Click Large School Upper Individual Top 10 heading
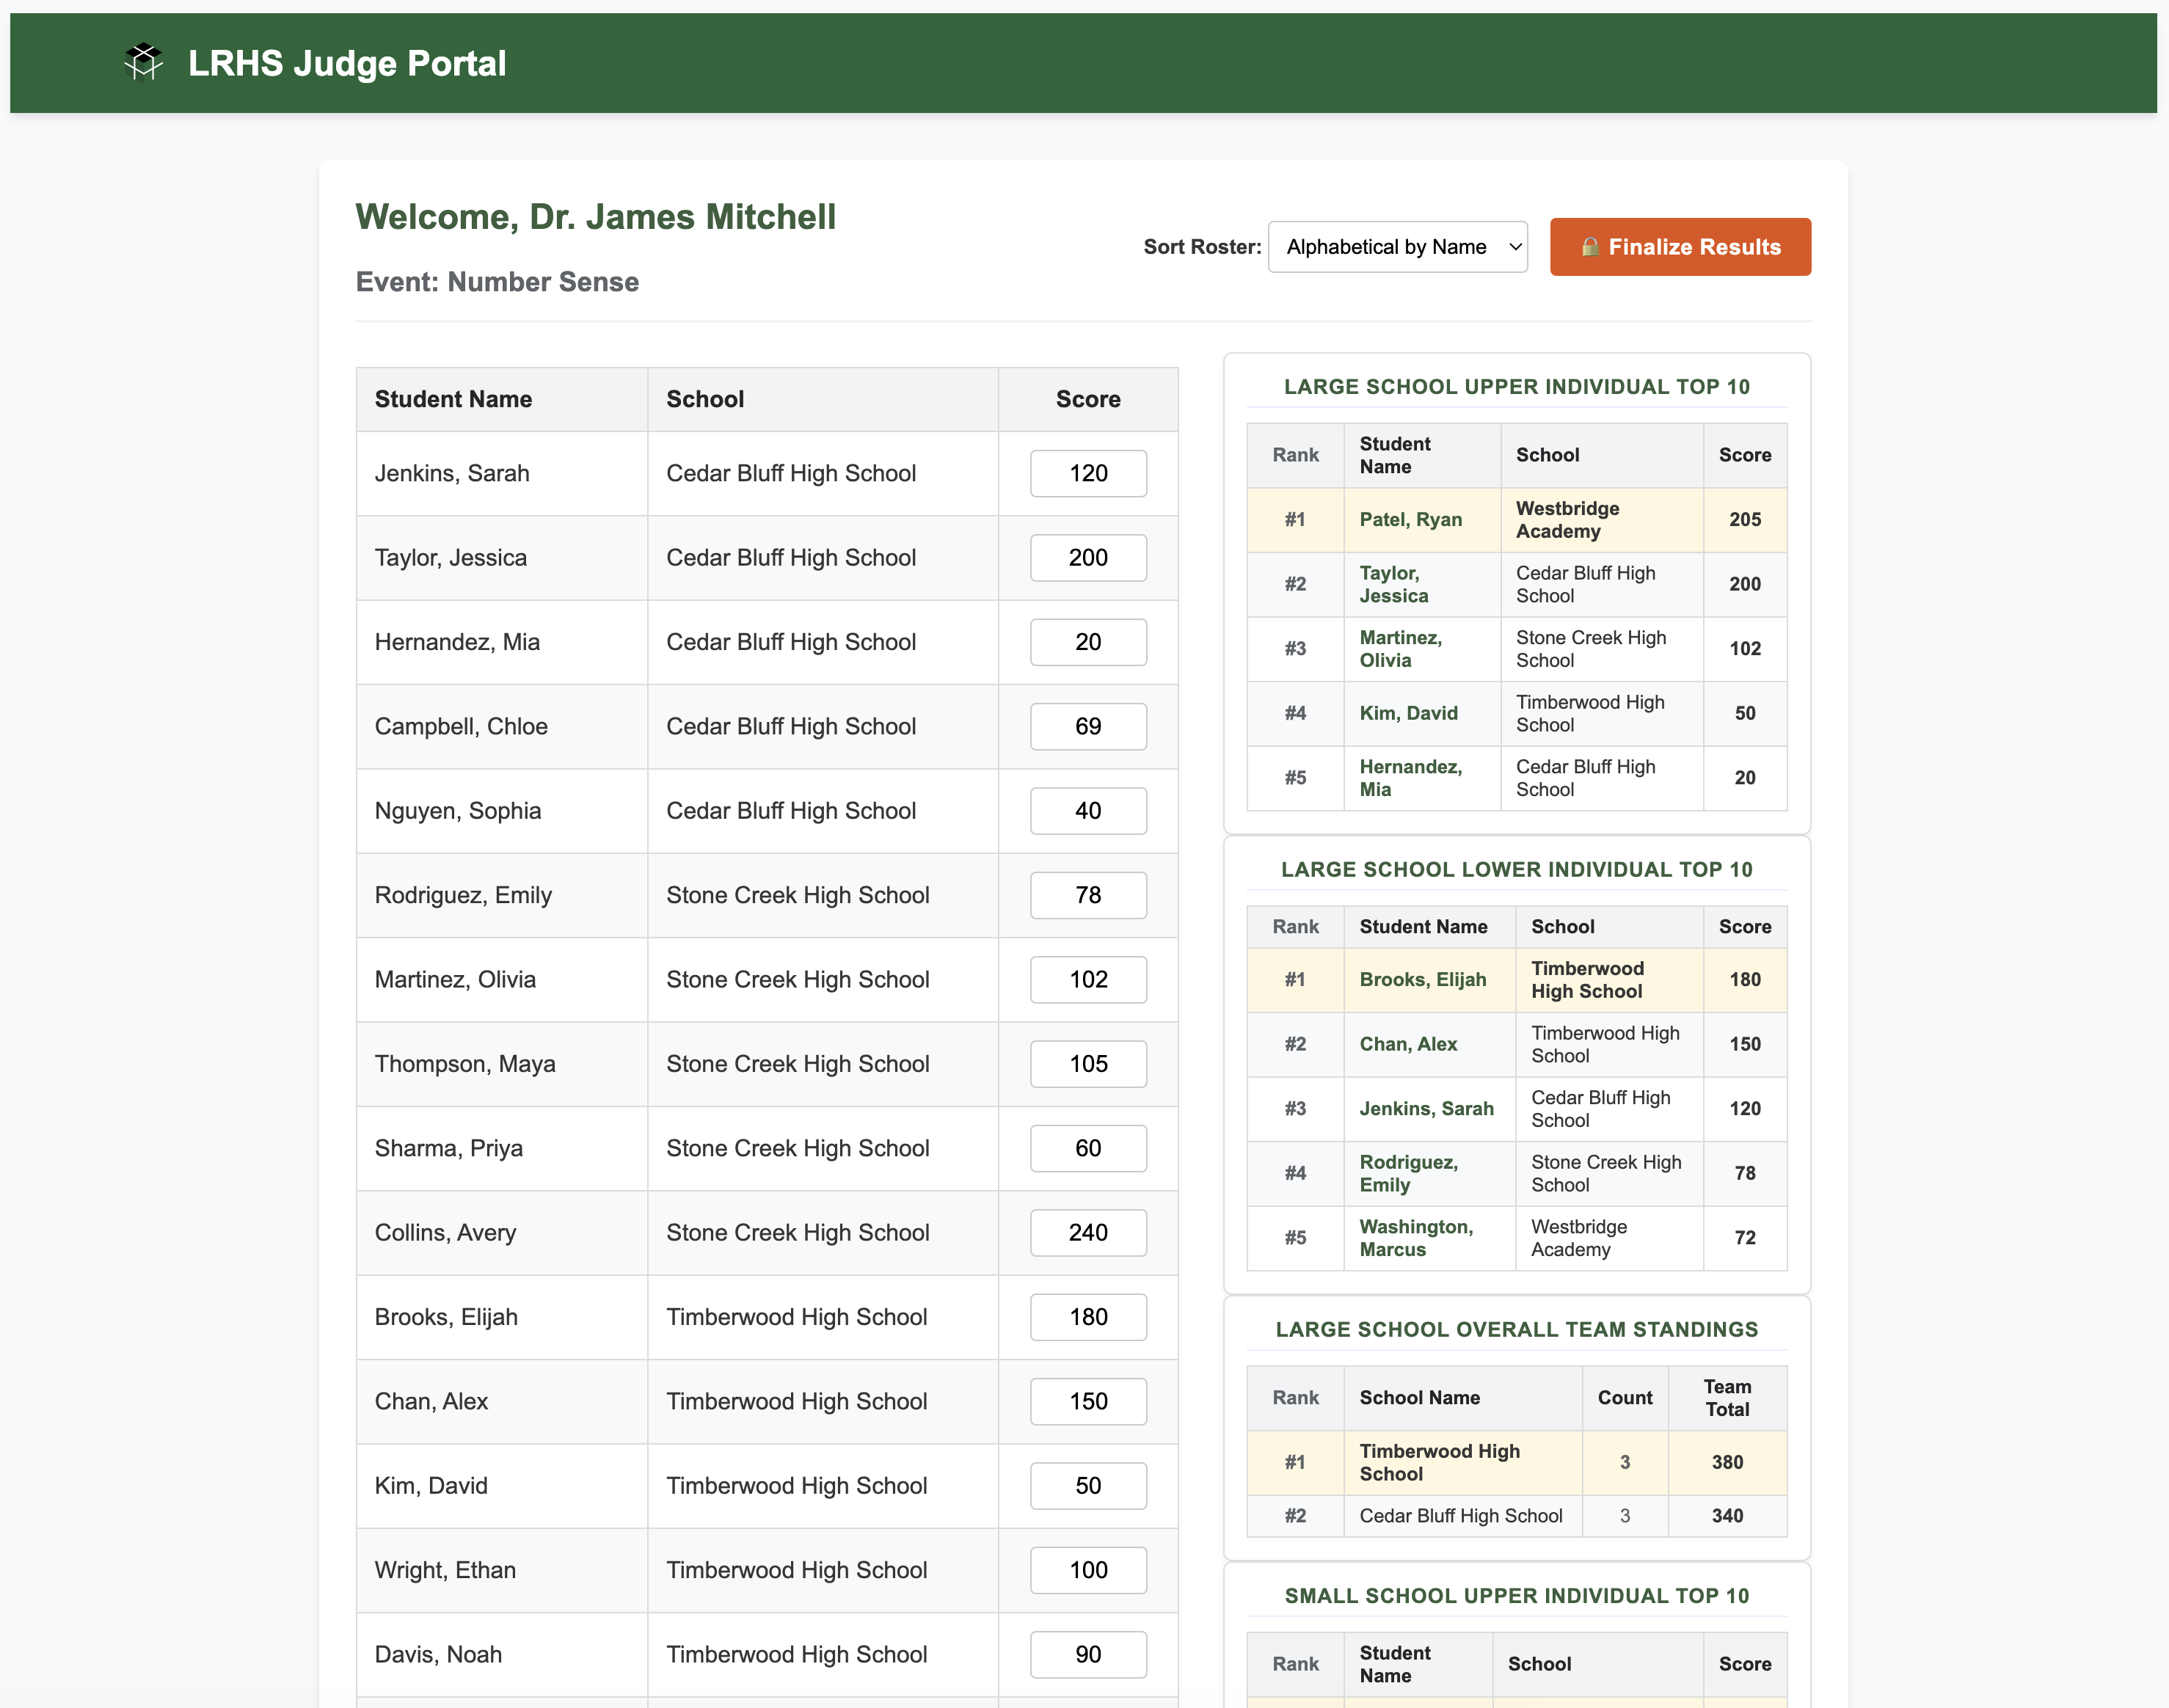 [1516, 386]
